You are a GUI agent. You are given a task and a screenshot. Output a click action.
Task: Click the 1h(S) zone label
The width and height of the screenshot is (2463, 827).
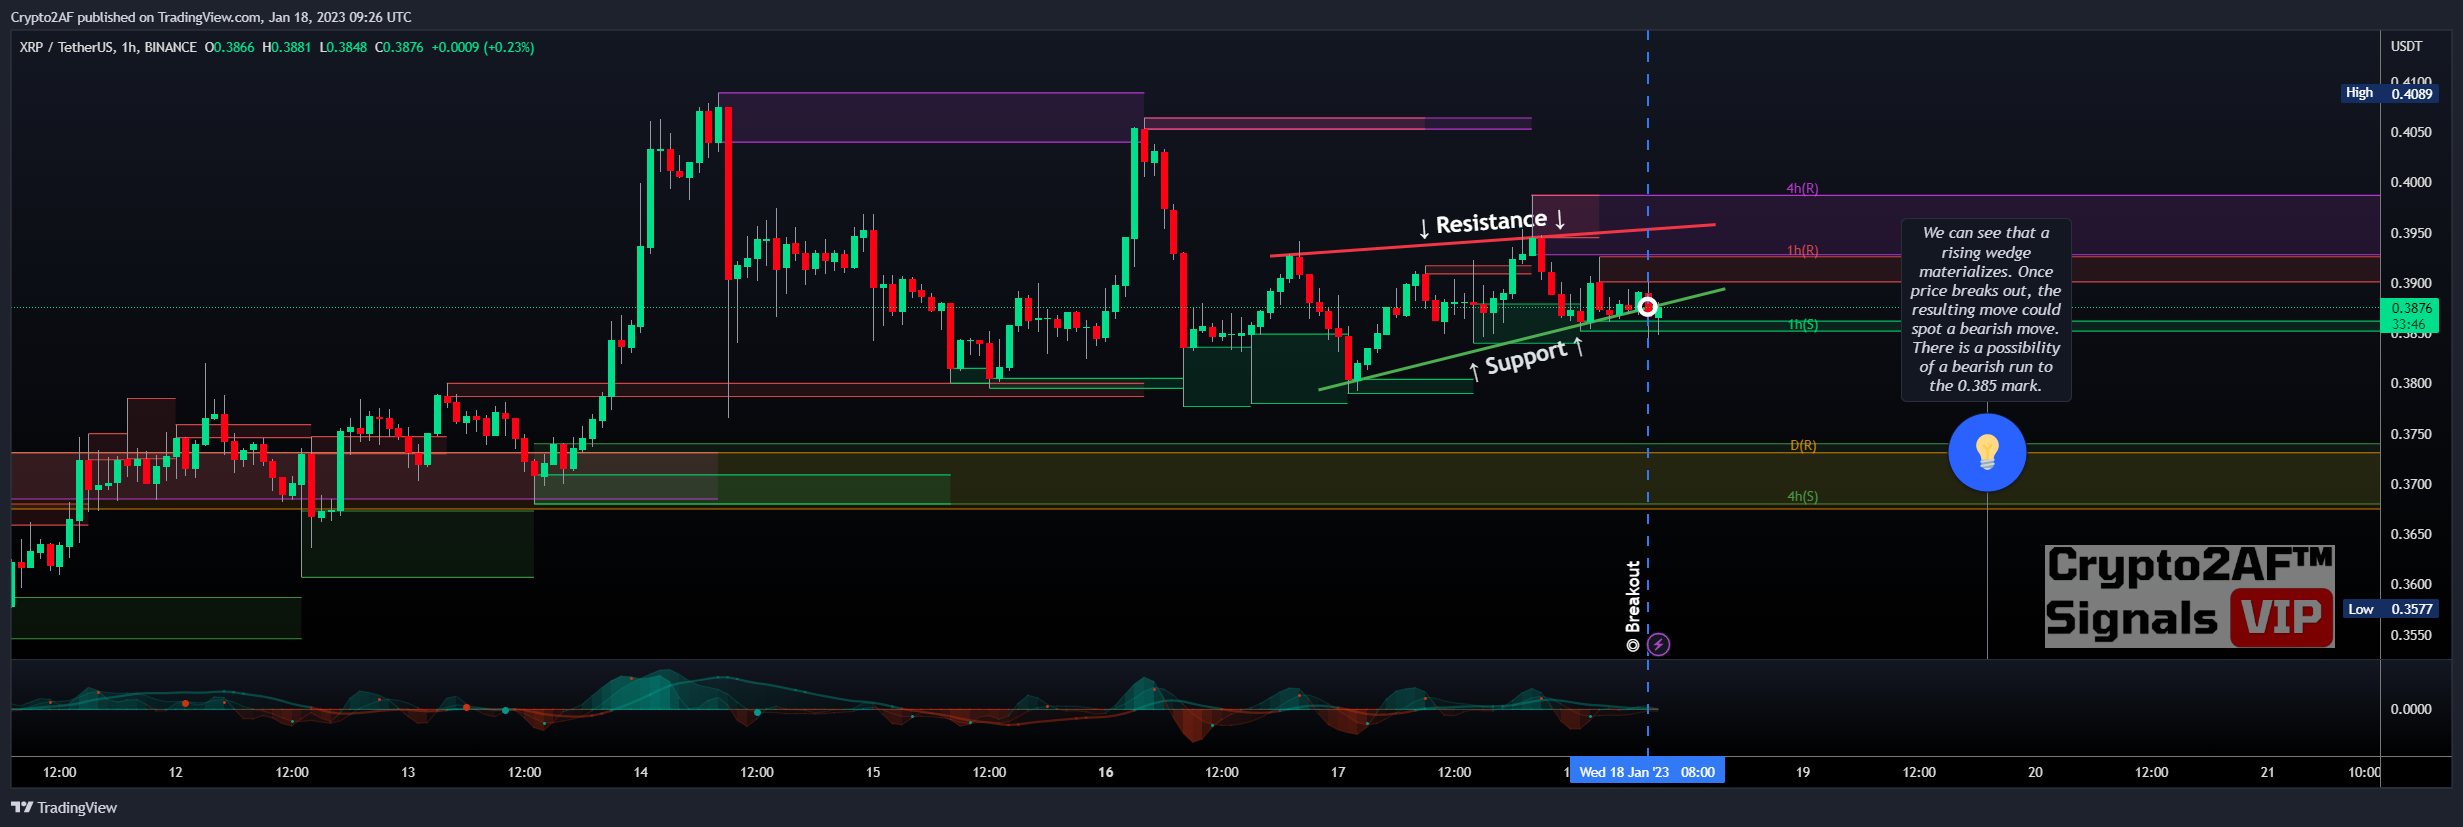point(1803,324)
